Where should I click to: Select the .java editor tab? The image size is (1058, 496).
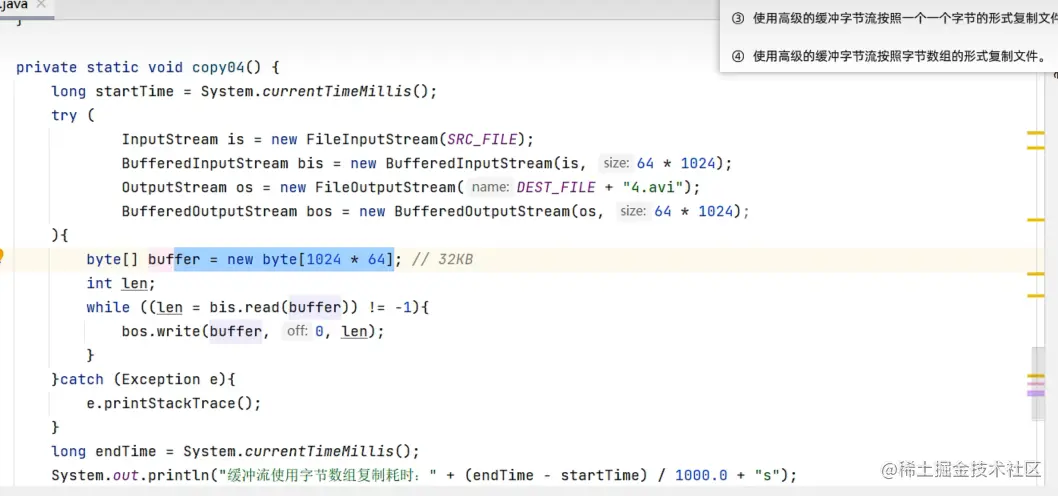[x=24, y=5]
